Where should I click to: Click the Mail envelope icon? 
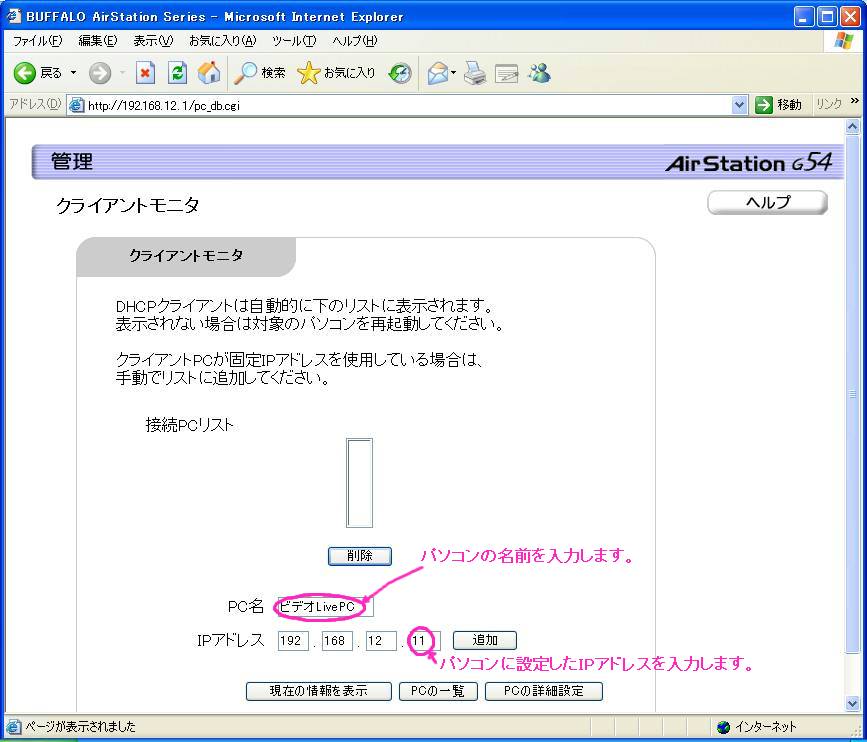(x=437, y=73)
